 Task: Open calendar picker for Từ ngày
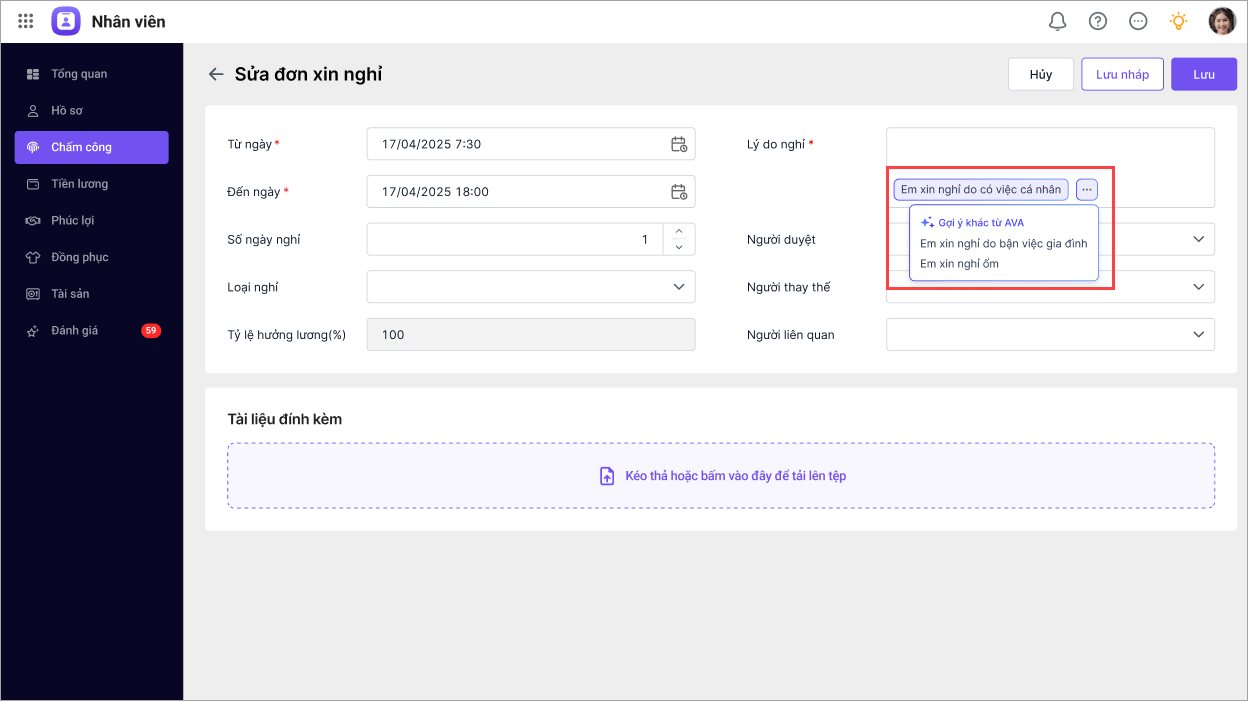679,144
